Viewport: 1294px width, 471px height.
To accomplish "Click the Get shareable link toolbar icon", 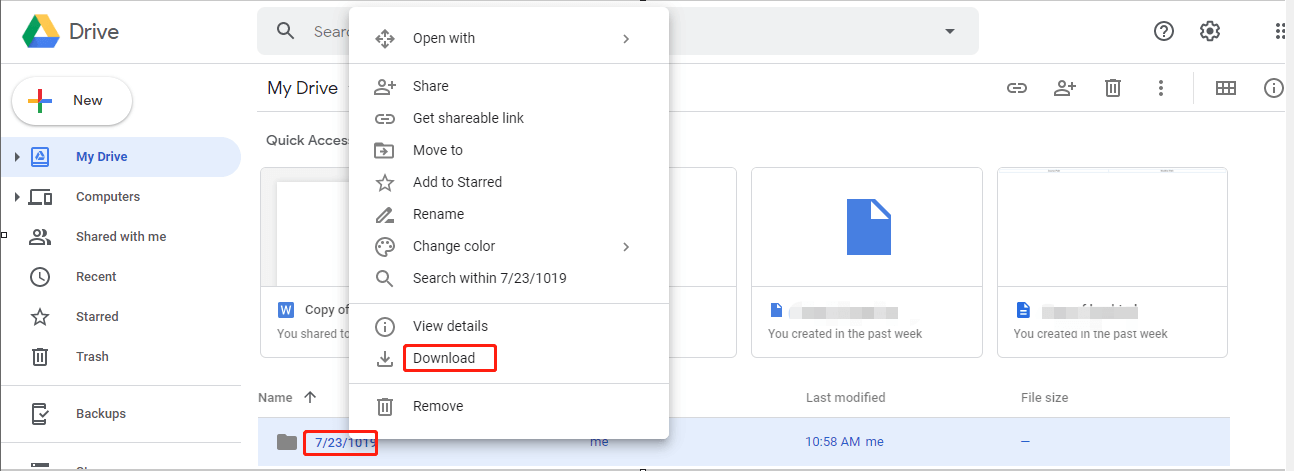I will (1017, 88).
